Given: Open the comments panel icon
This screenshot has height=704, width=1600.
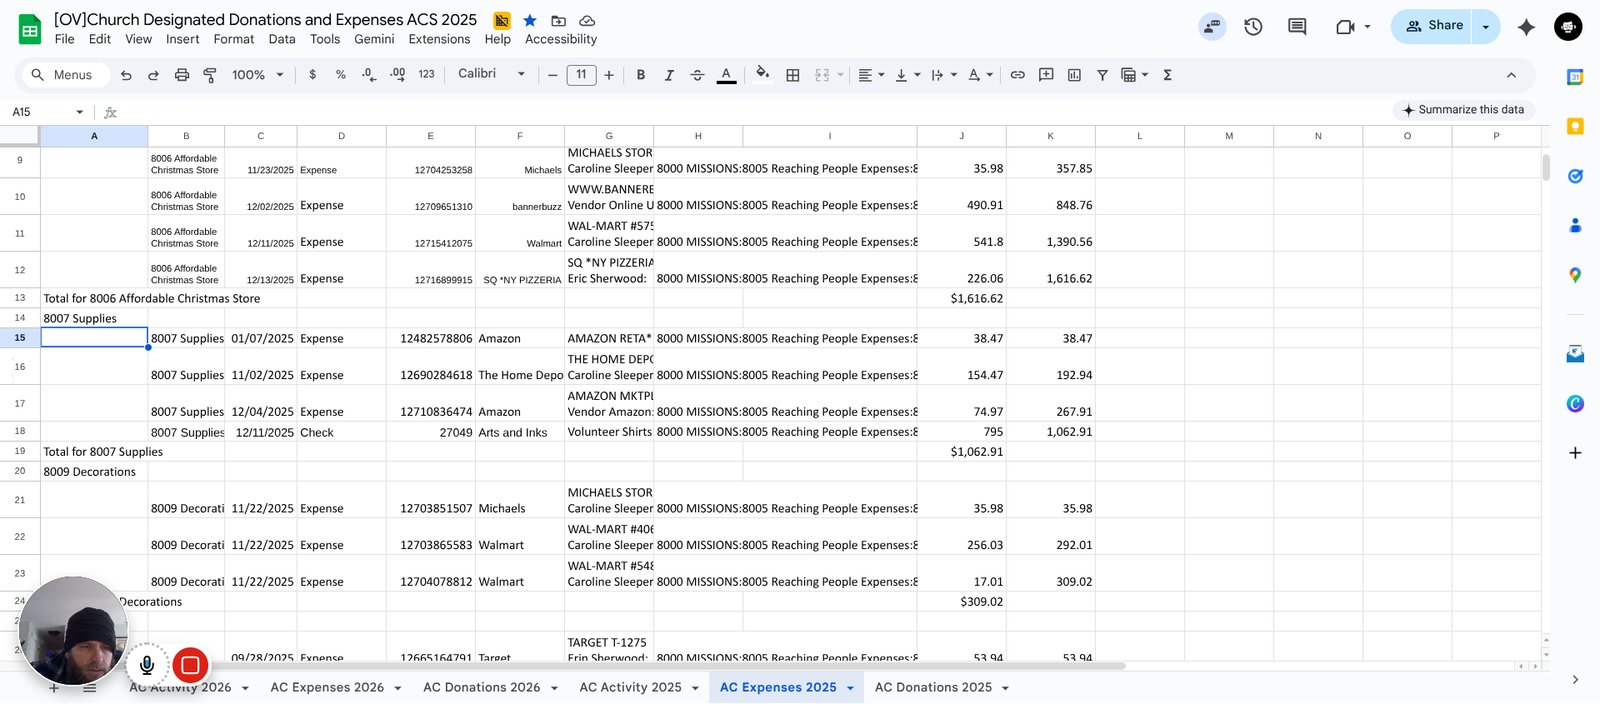Looking at the screenshot, I should [x=1297, y=27].
